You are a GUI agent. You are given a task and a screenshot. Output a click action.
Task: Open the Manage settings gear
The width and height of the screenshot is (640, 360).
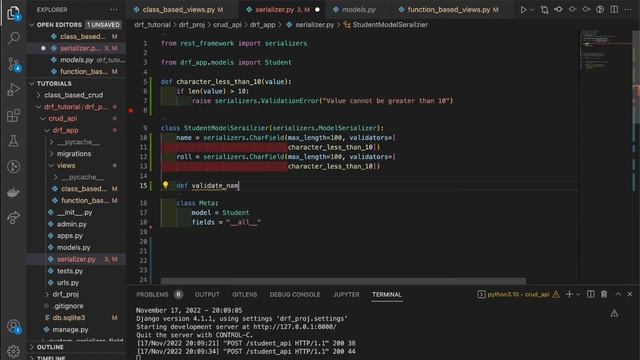coord(13,351)
